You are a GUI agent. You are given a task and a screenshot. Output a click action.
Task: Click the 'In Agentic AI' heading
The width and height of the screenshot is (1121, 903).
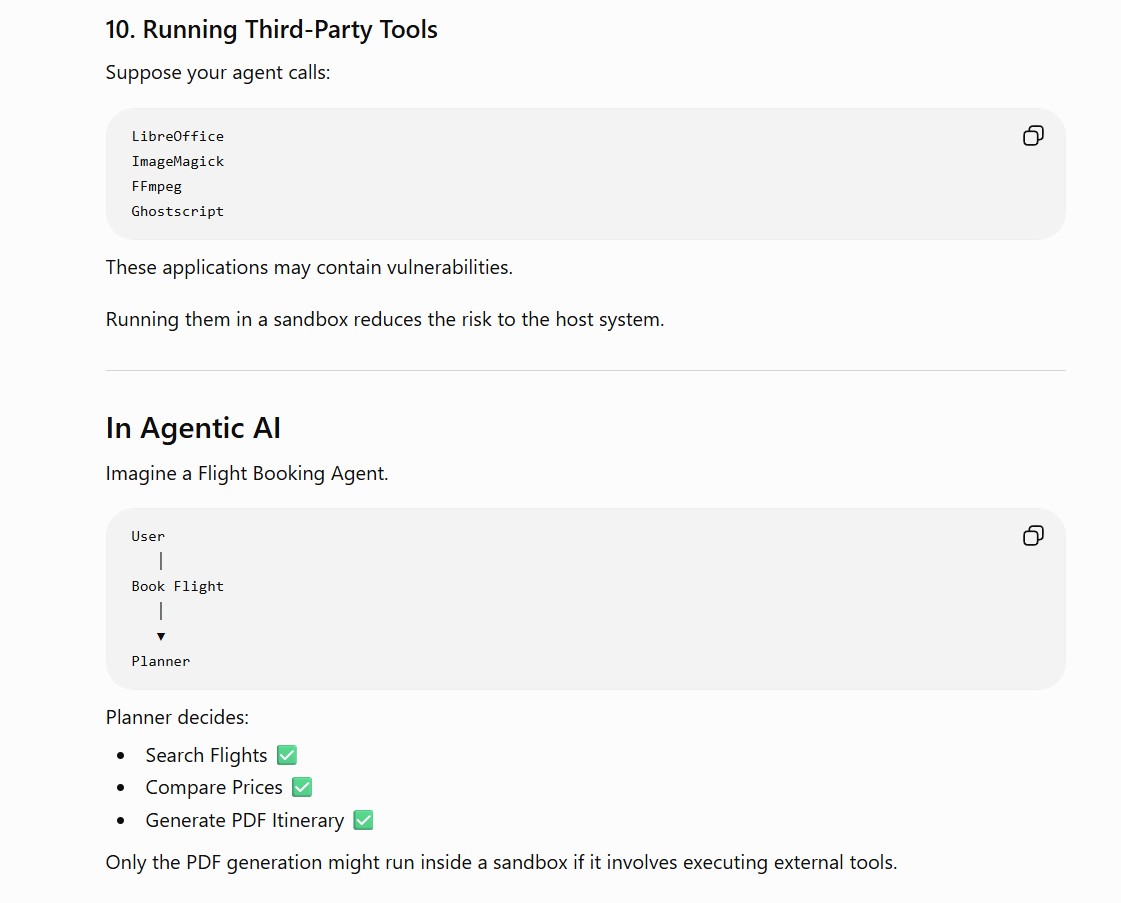[x=193, y=428]
